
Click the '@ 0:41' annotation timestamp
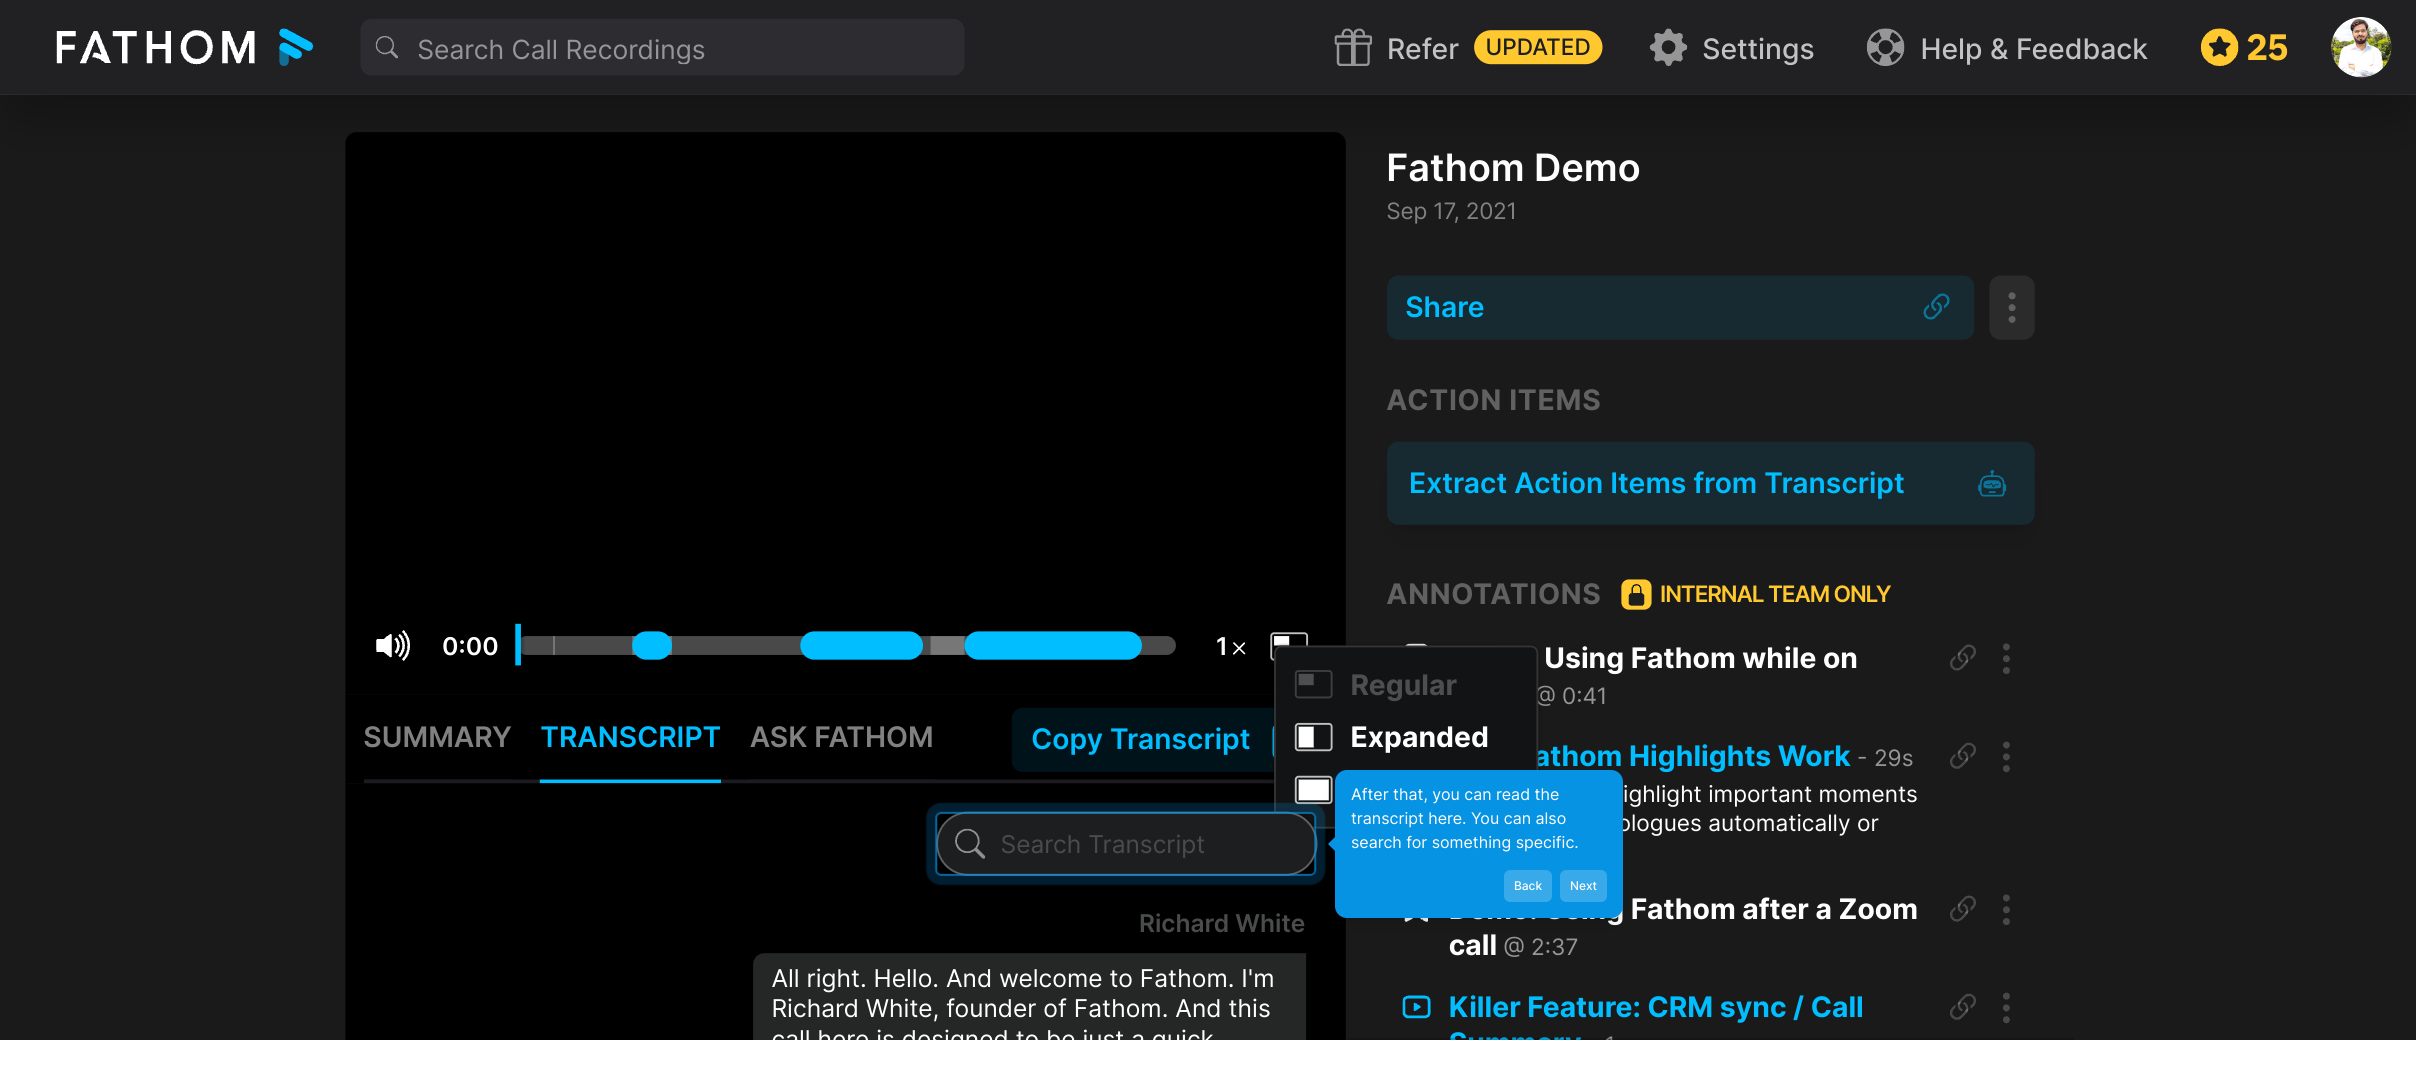pos(1572,696)
